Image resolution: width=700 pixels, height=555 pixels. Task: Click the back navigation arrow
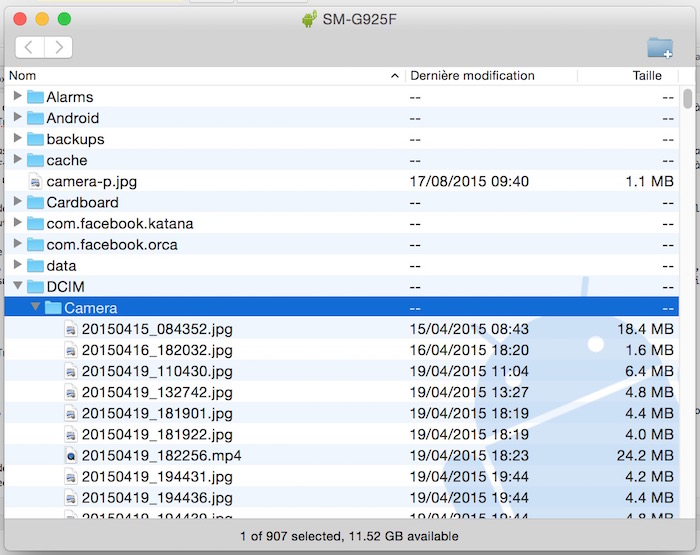pyautogui.click(x=30, y=47)
